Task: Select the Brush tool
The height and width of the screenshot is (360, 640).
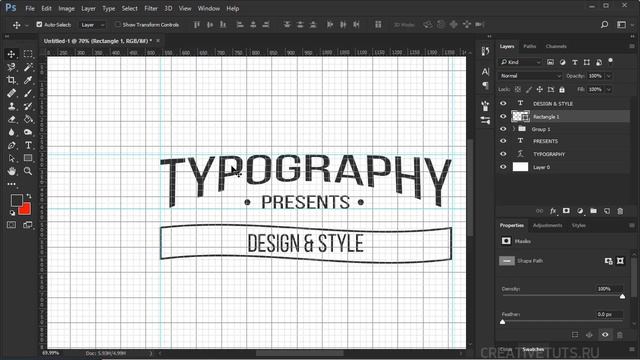Action: click(28, 93)
